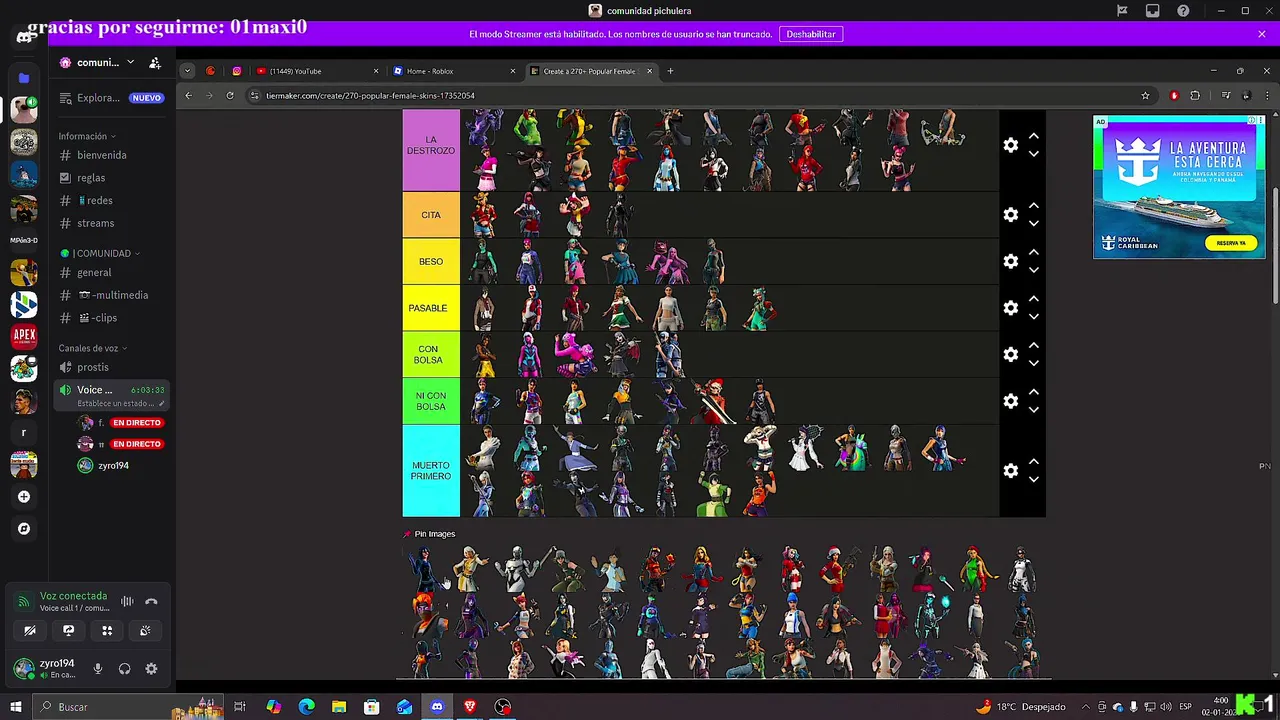Toggle headphone deafen in Discord user panel
This screenshot has height=720, width=1280.
(124, 669)
